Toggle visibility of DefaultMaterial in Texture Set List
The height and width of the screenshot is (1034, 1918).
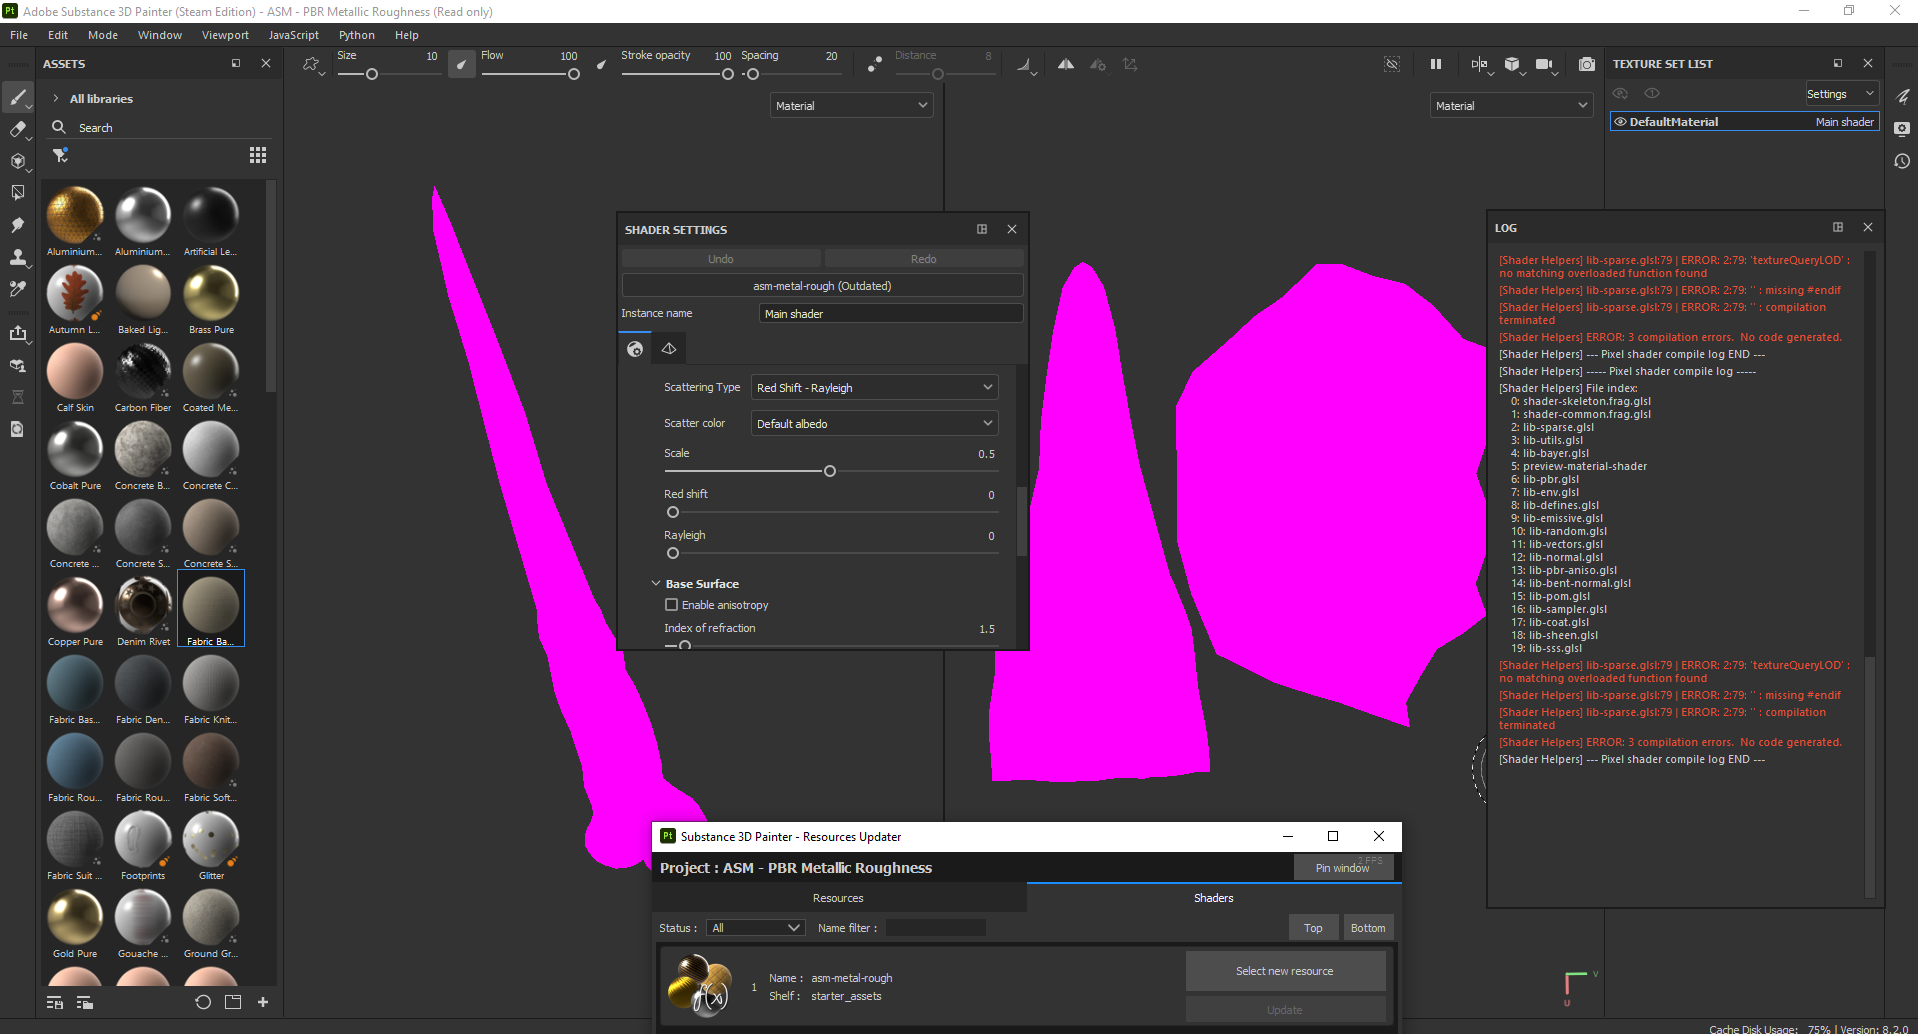pos(1621,121)
